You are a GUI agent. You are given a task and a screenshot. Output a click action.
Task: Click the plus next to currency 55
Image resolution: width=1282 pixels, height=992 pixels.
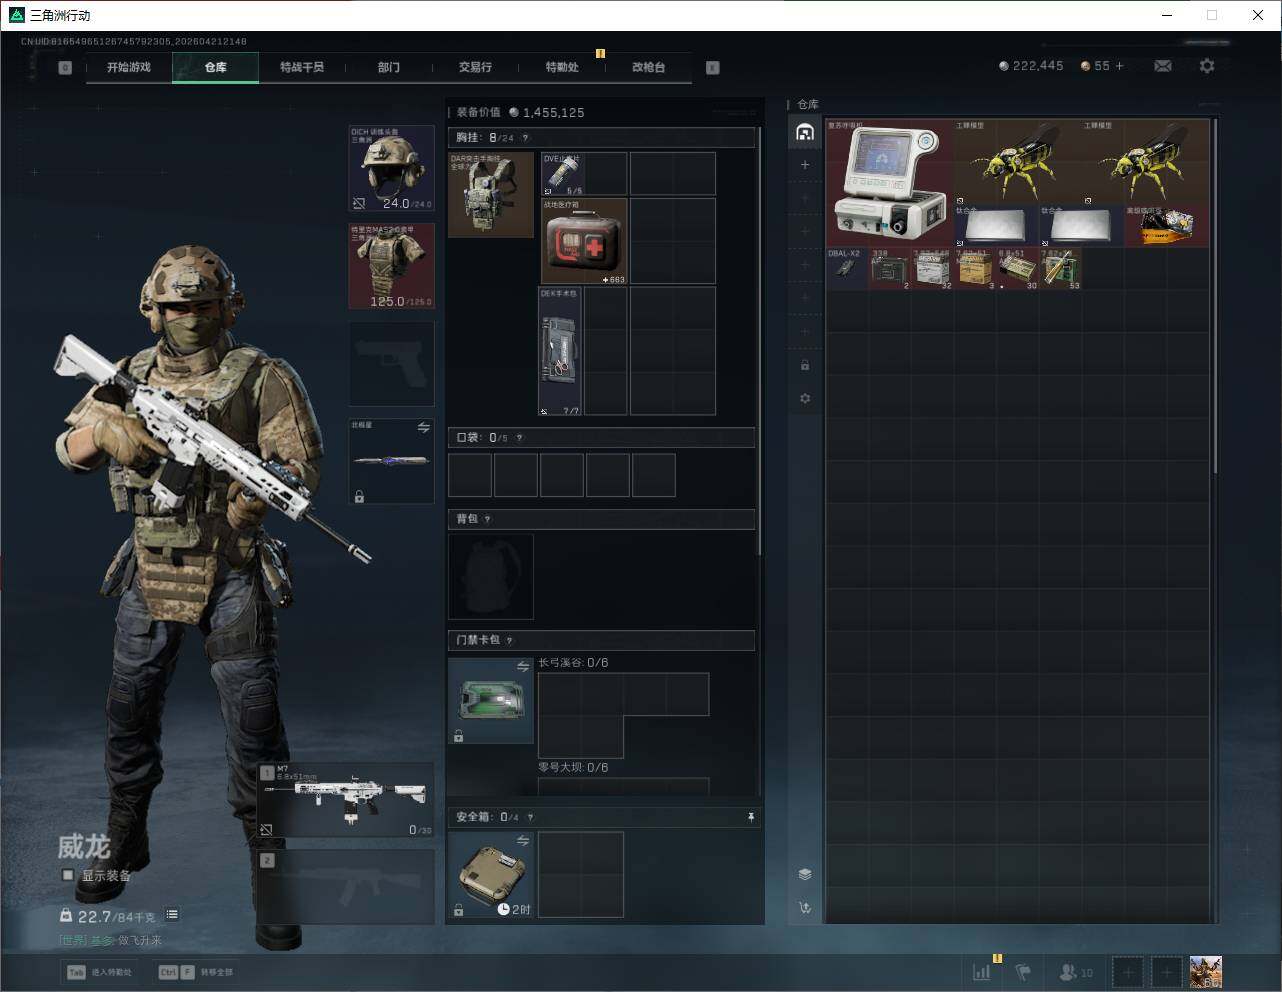click(x=1119, y=66)
